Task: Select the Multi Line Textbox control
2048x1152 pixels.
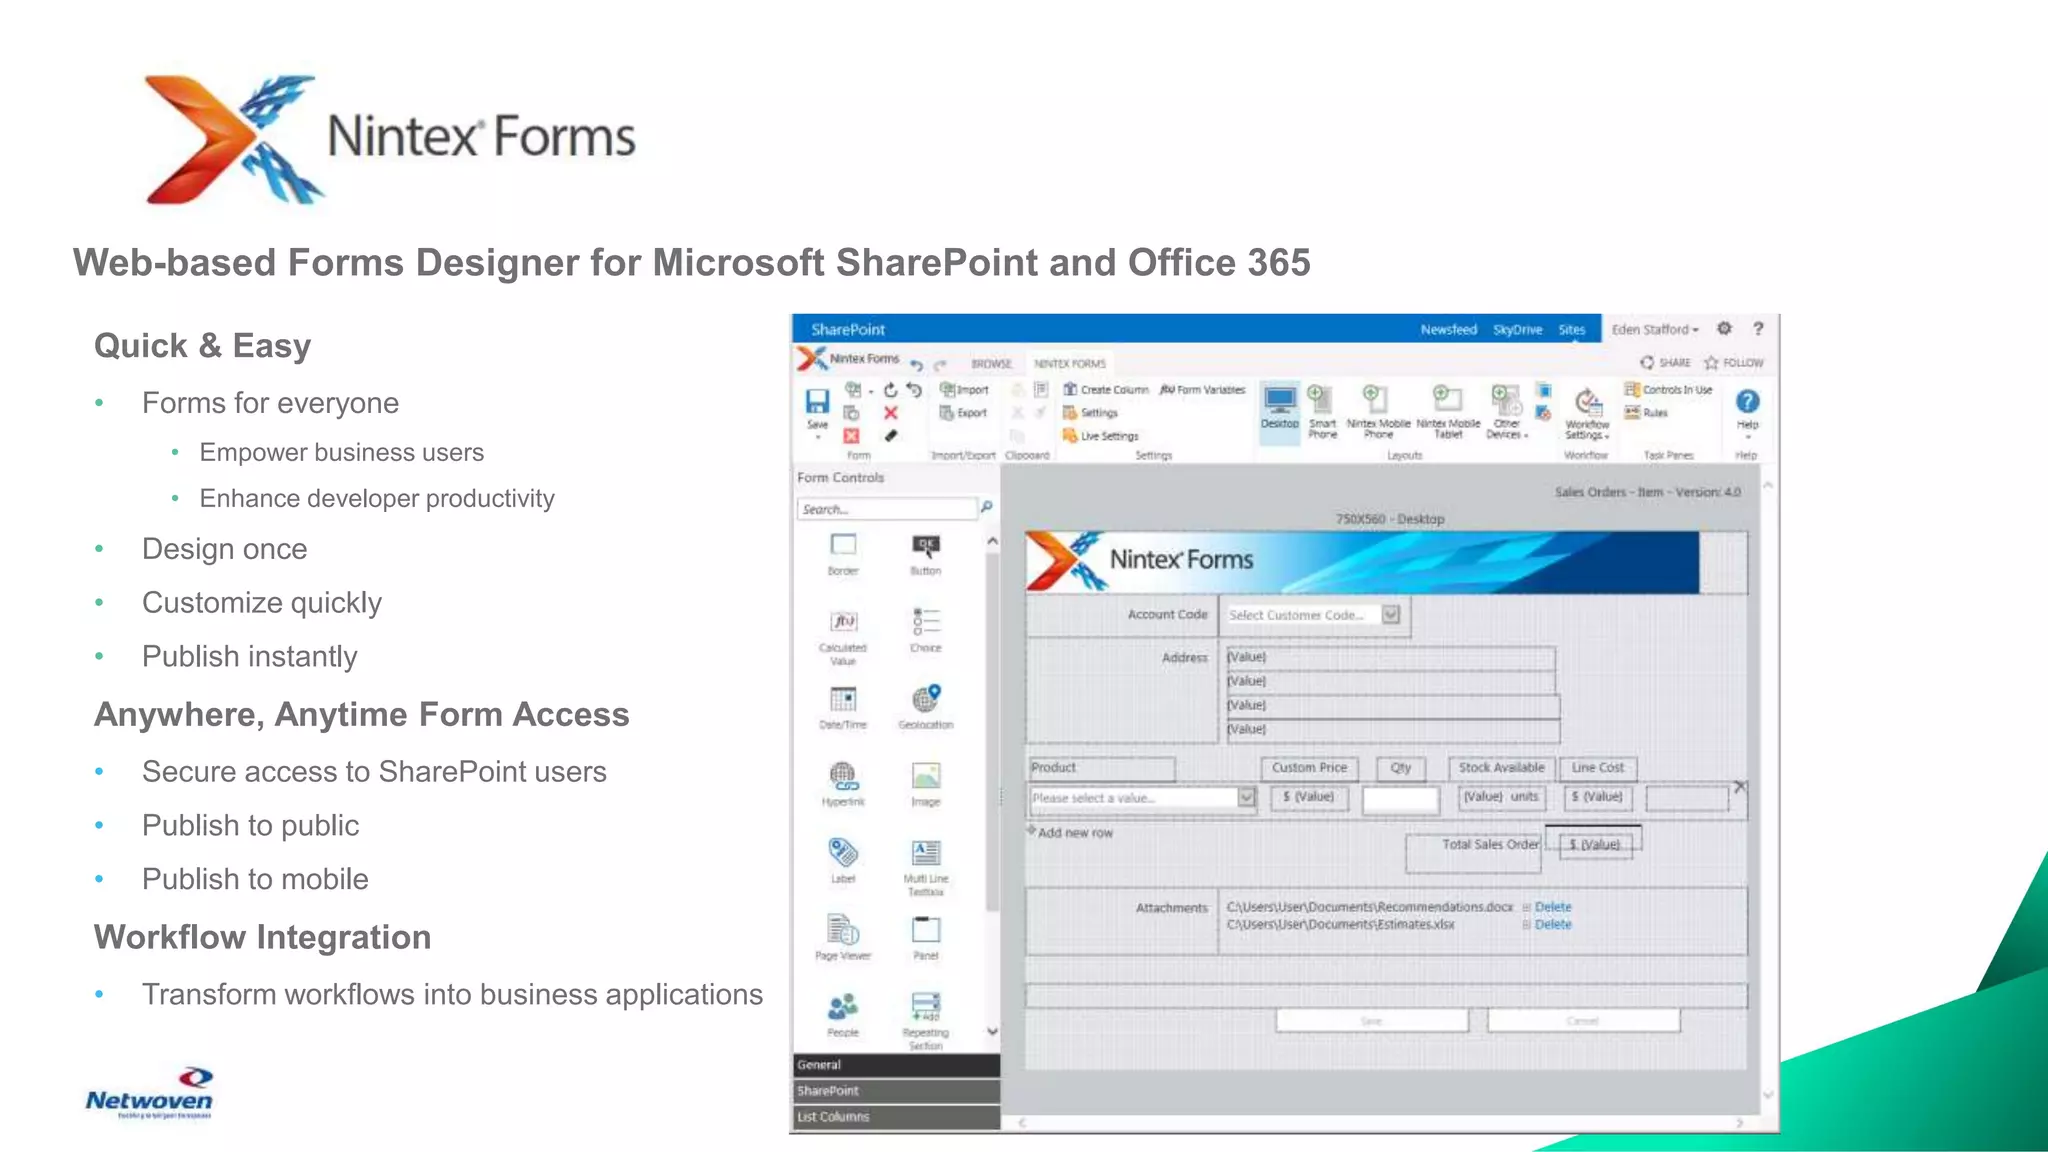Action: point(926,853)
